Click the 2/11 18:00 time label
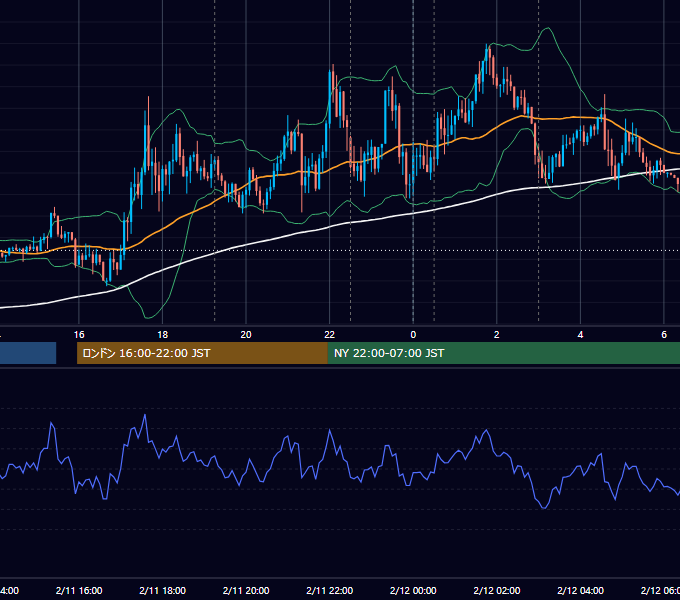Viewport: 680px width, 600px height. click(163, 590)
